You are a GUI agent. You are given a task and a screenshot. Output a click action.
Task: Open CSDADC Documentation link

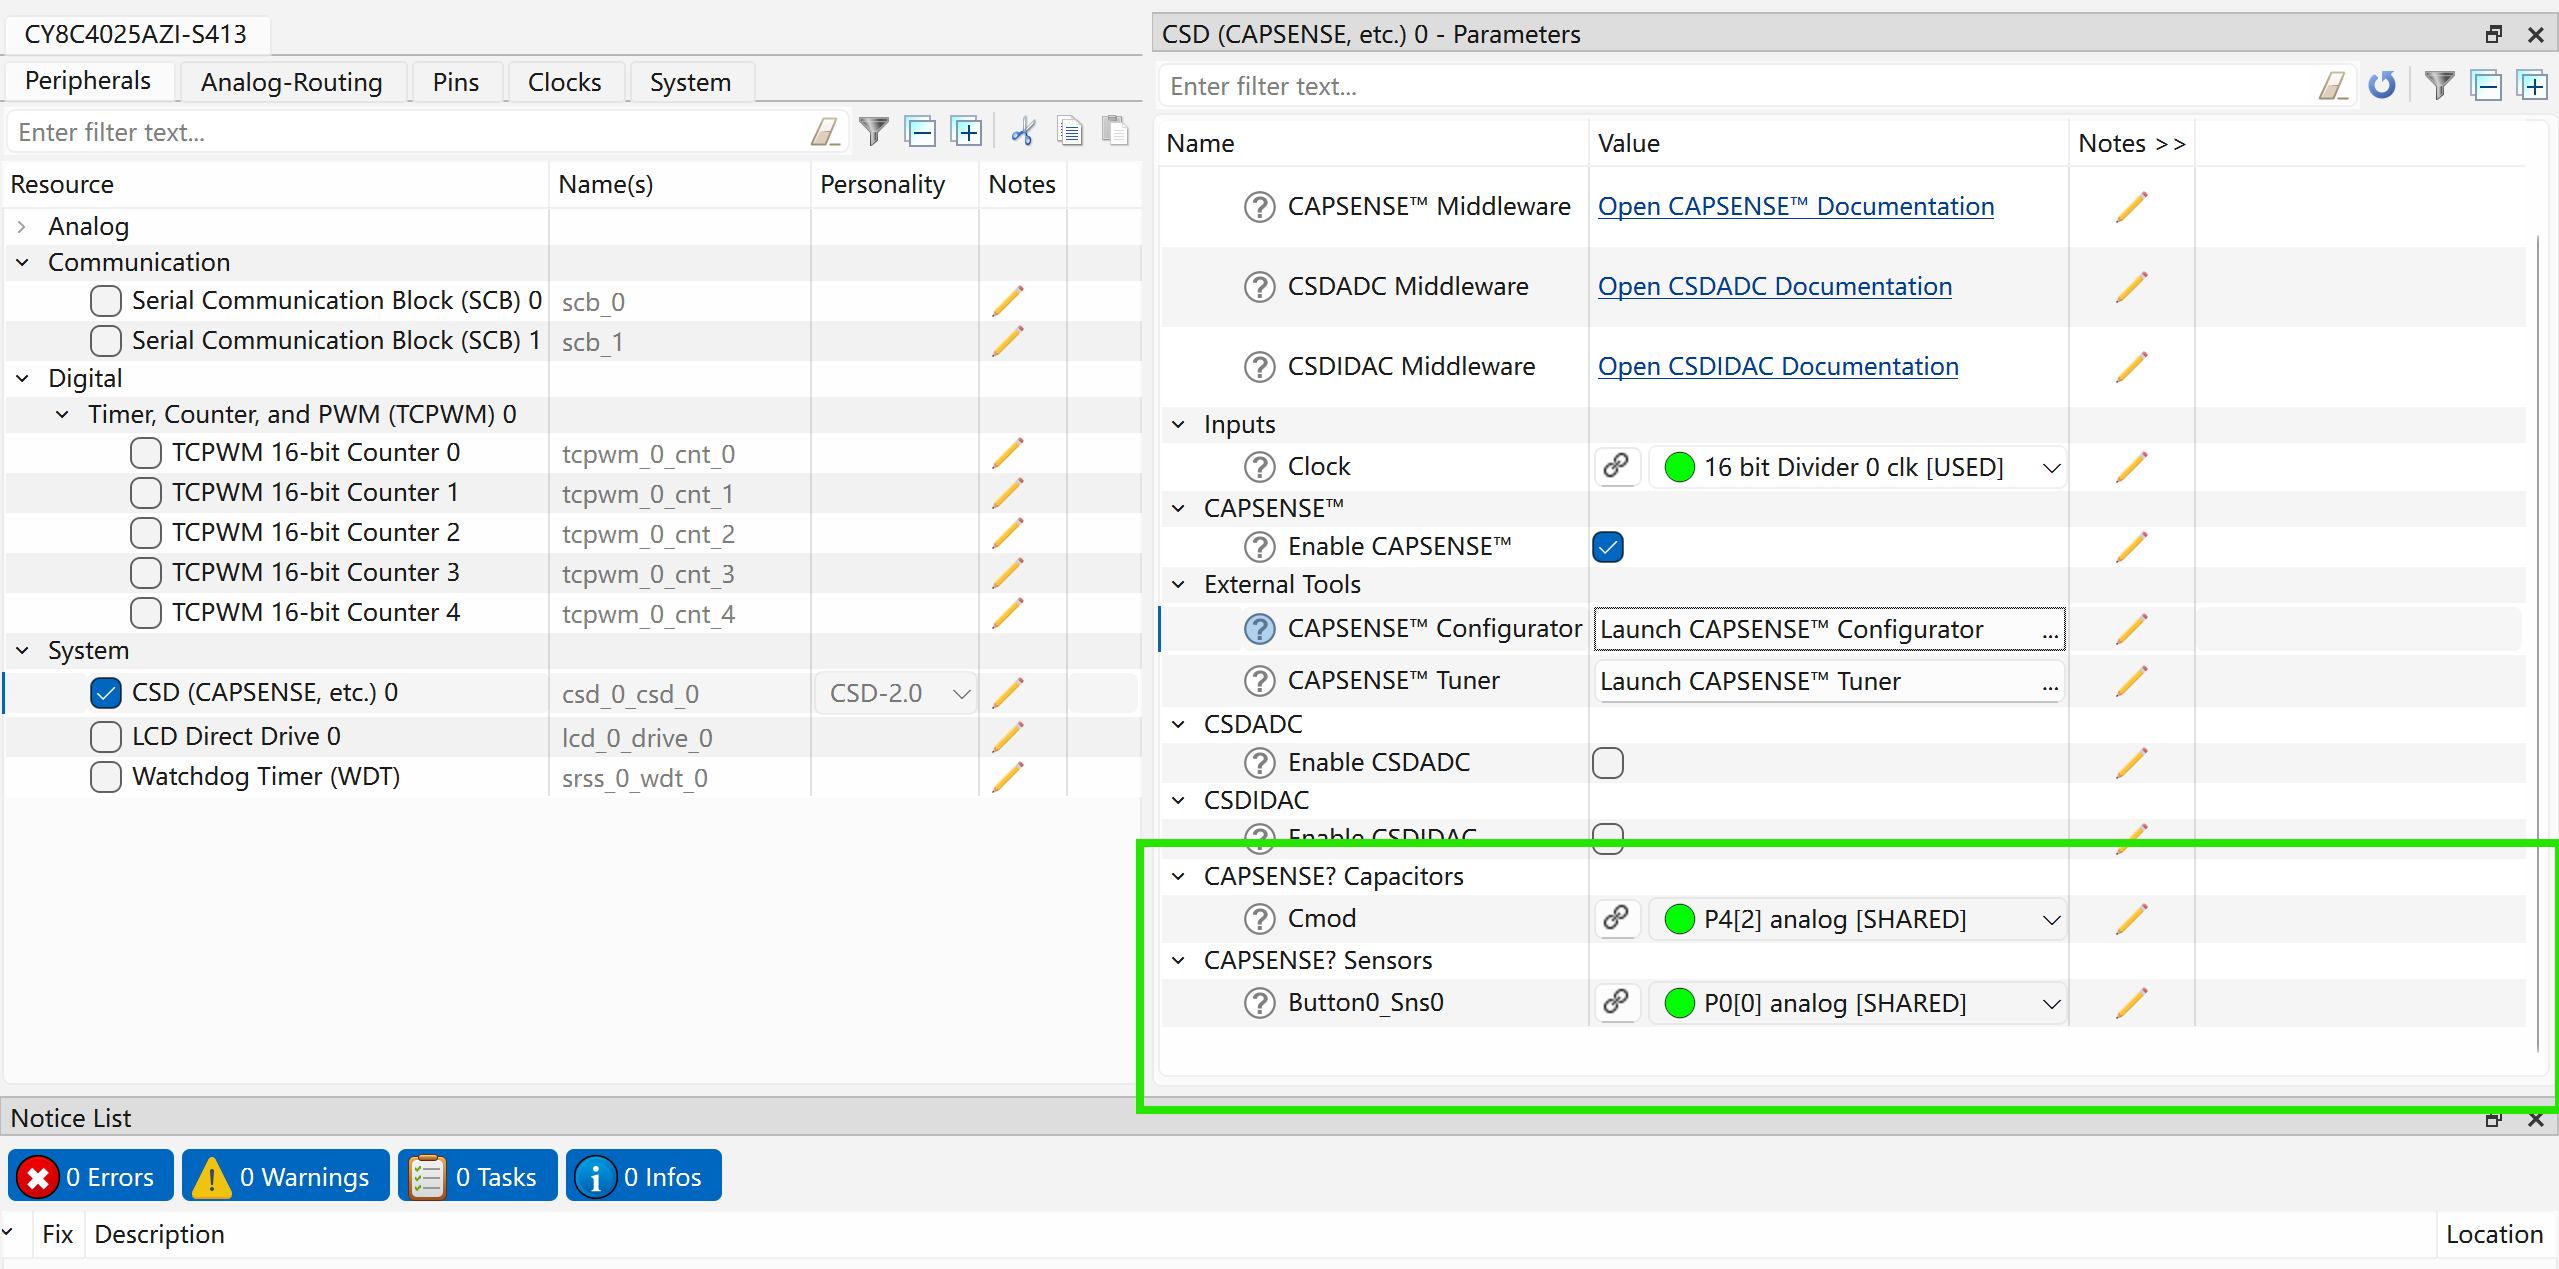(1775, 287)
